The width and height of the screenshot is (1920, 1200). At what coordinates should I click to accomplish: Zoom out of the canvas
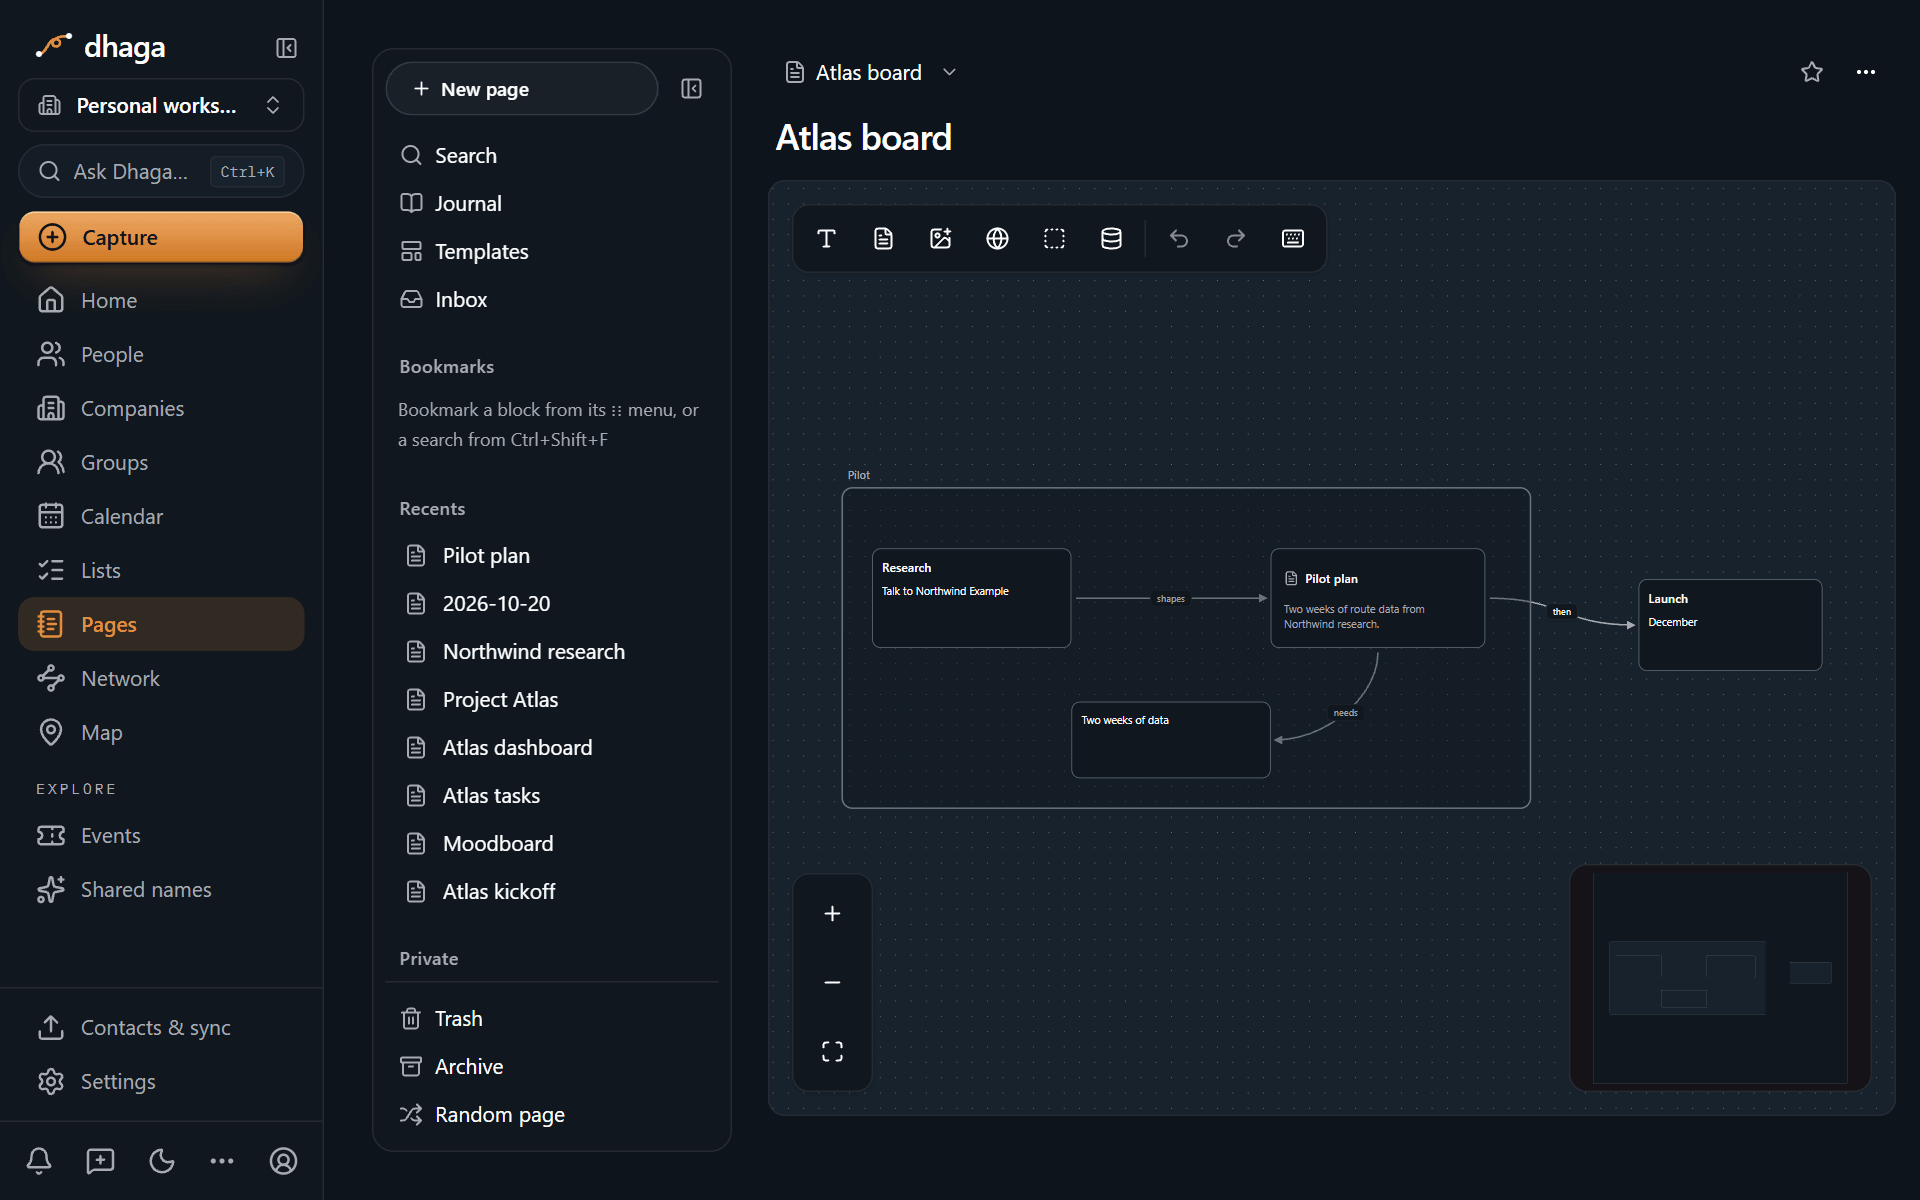(x=832, y=982)
